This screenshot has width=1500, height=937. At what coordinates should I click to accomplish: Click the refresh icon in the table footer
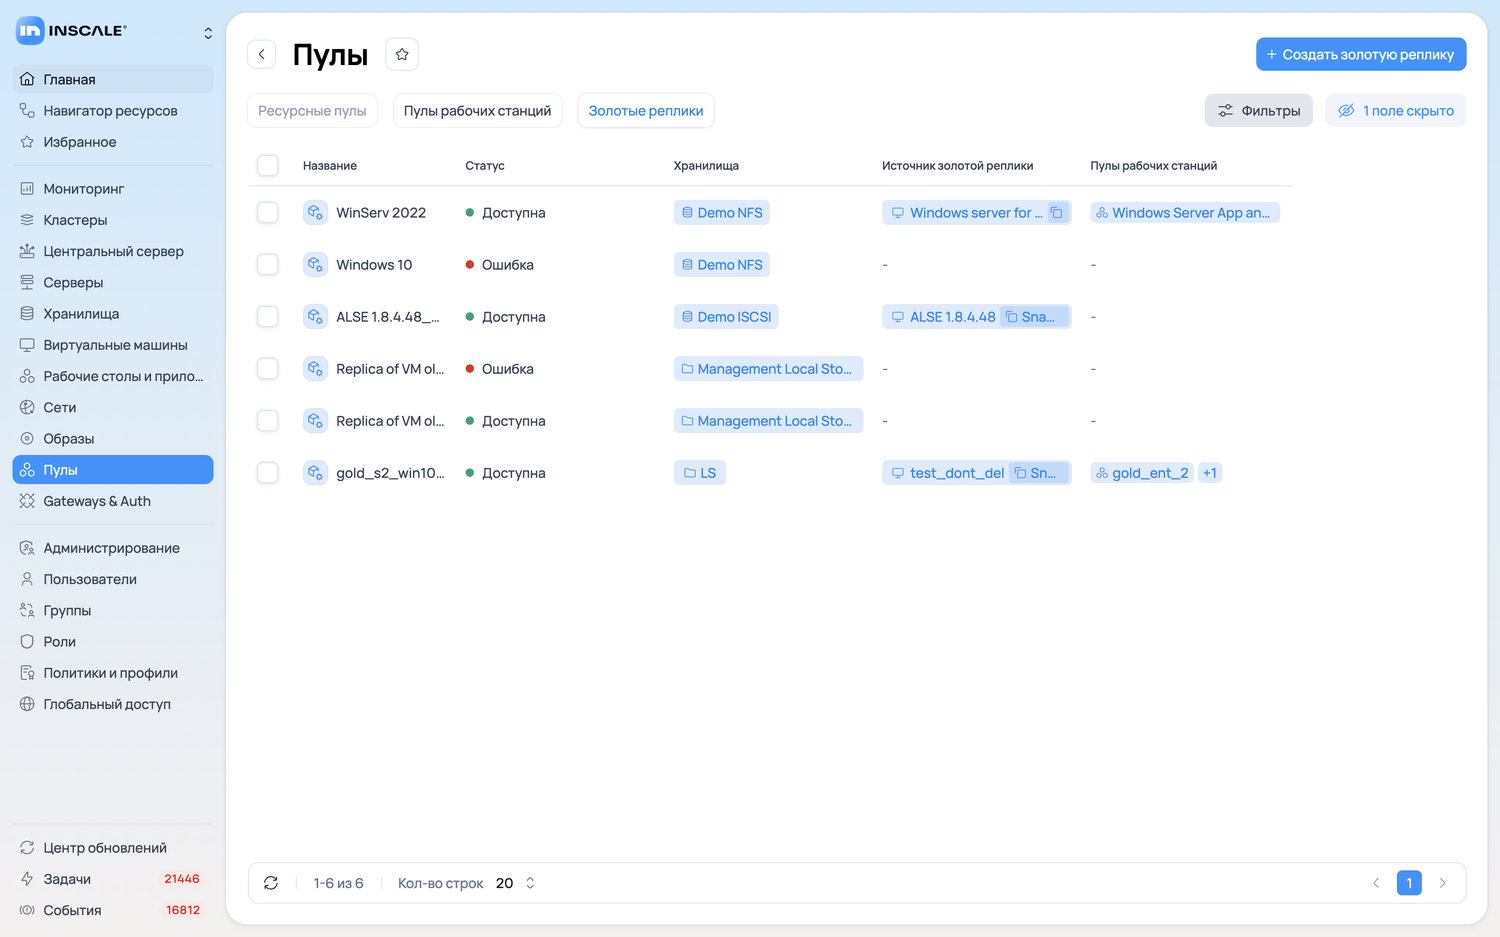(x=271, y=883)
